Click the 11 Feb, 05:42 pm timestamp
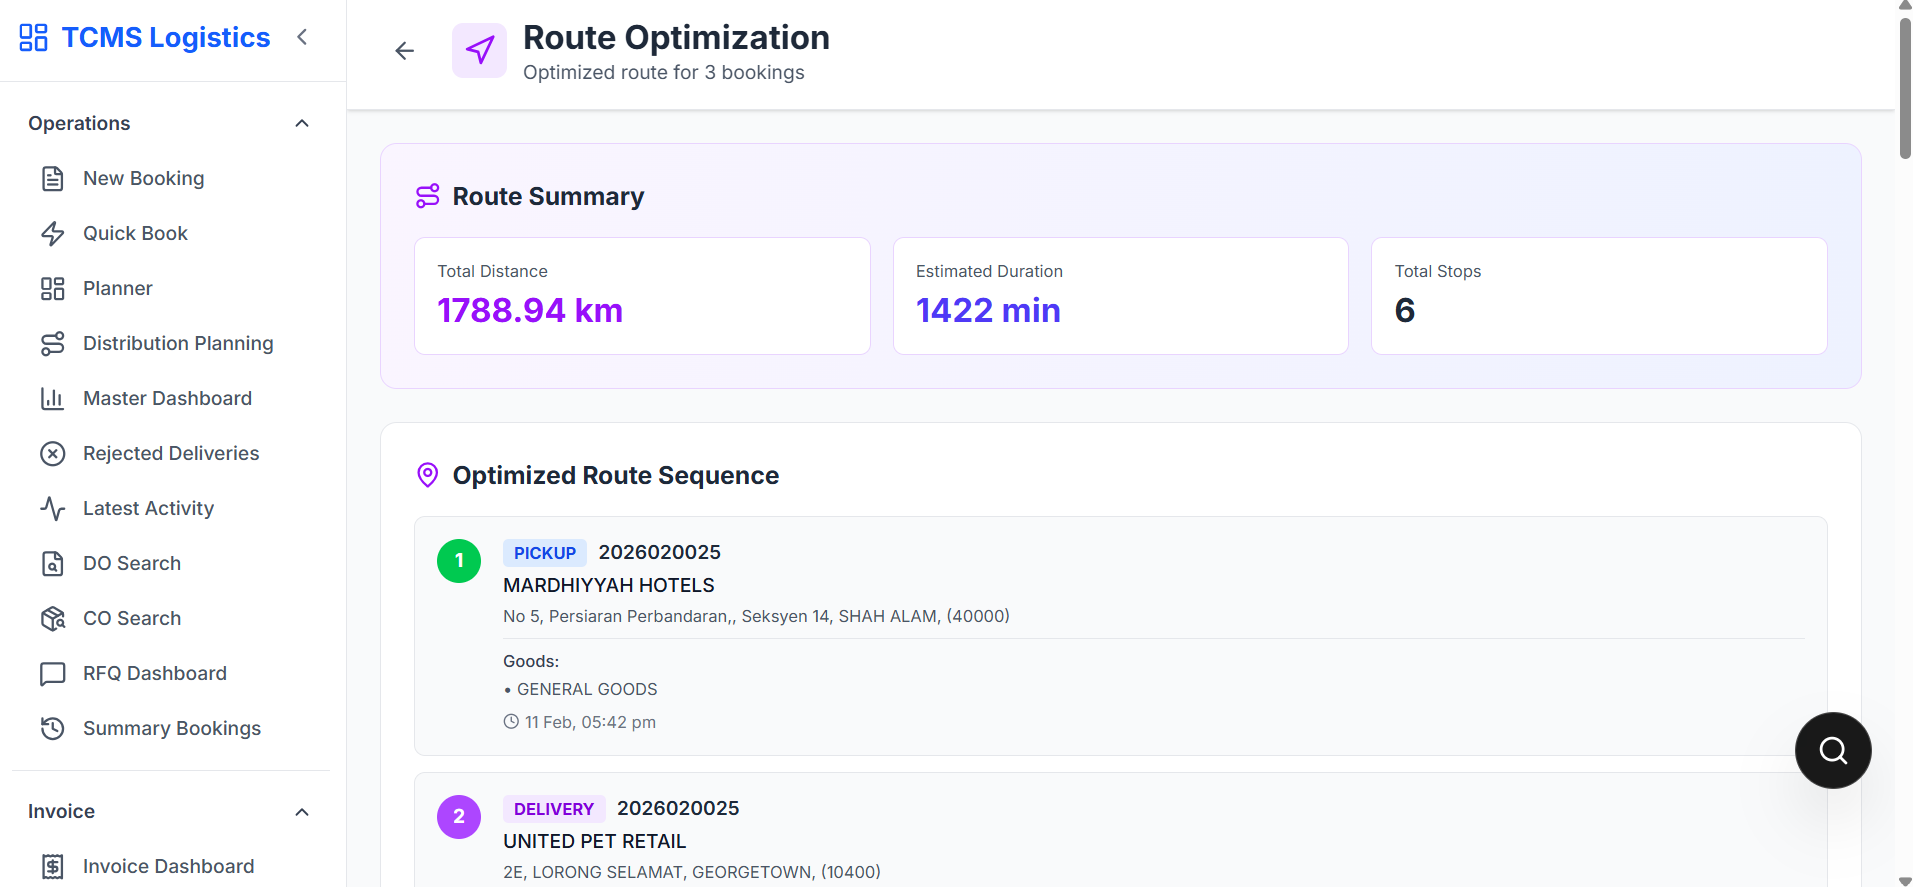 coord(590,722)
